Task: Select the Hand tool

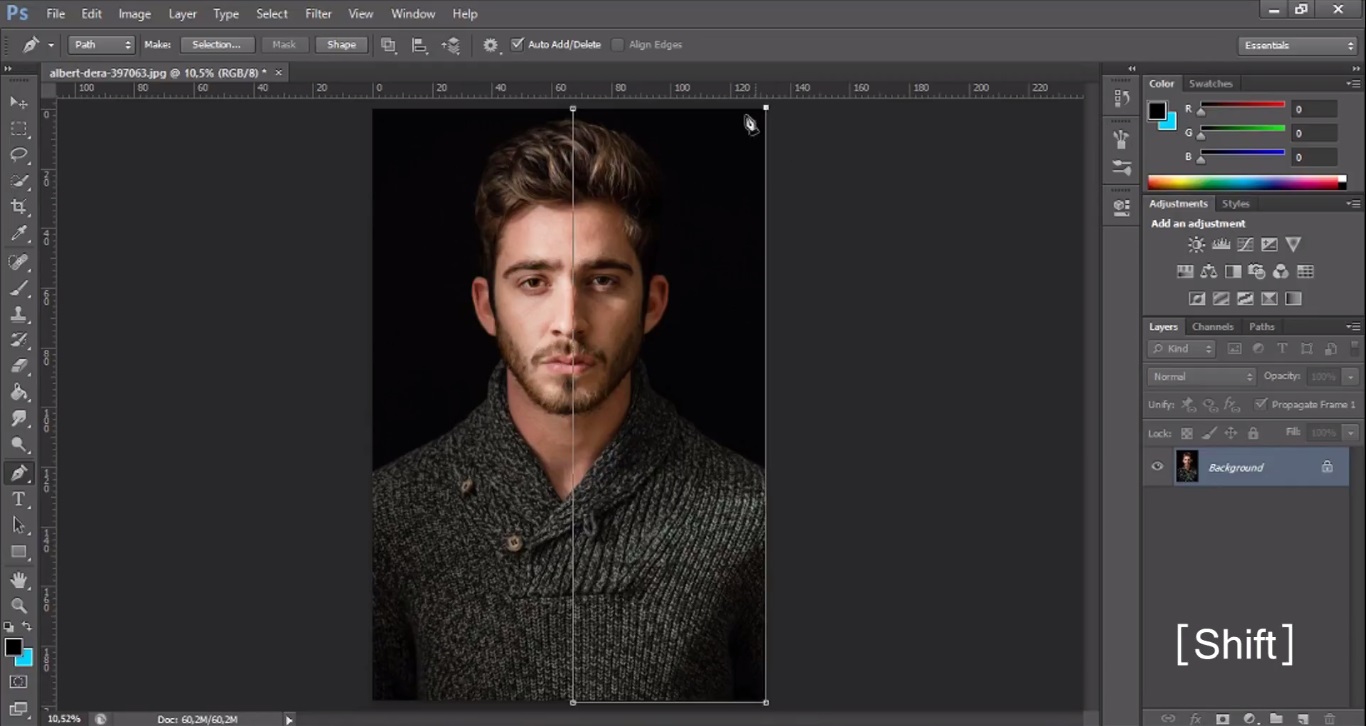Action: [x=19, y=580]
